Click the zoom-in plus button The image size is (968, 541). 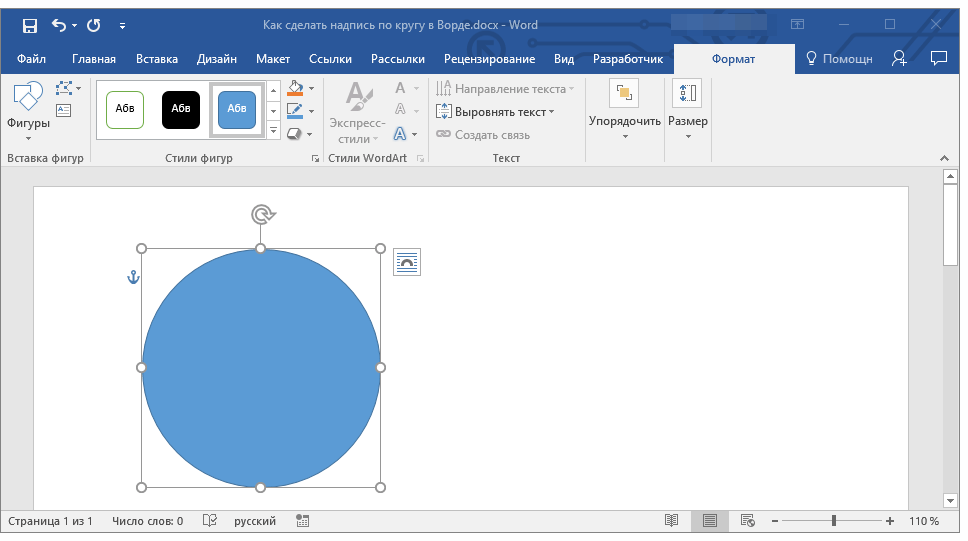click(x=890, y=521)
